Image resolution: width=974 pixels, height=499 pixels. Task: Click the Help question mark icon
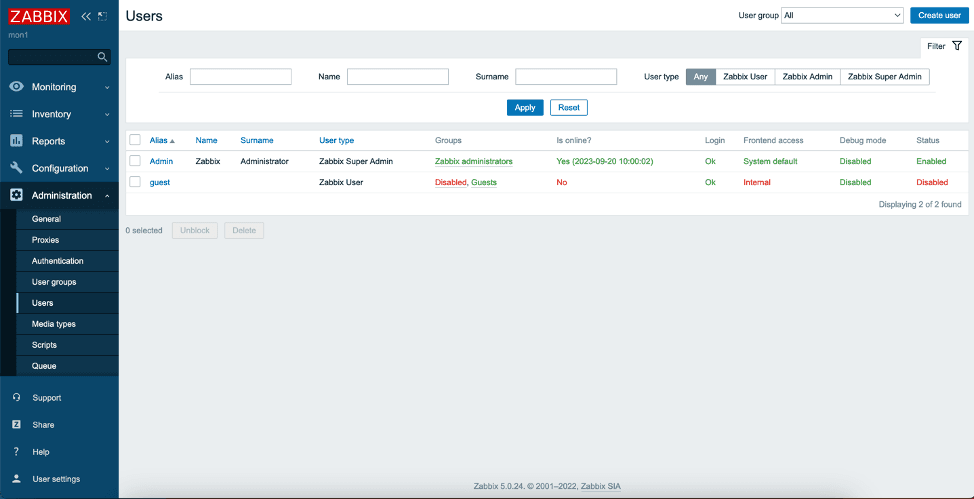(17, 452)
